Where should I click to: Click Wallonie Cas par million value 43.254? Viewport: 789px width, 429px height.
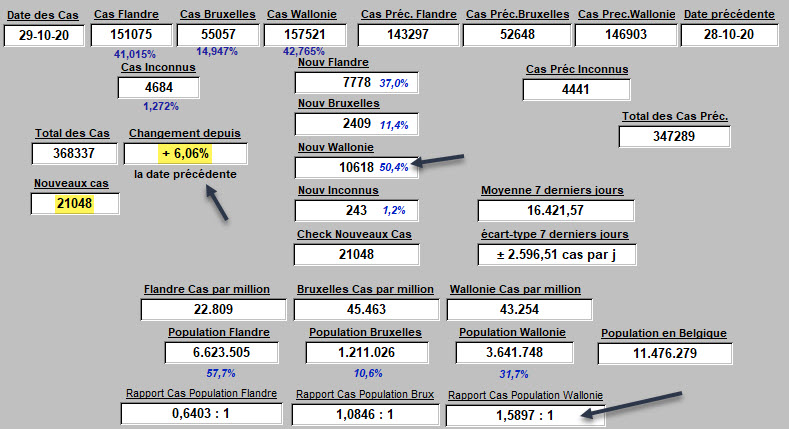click(519, 309)
